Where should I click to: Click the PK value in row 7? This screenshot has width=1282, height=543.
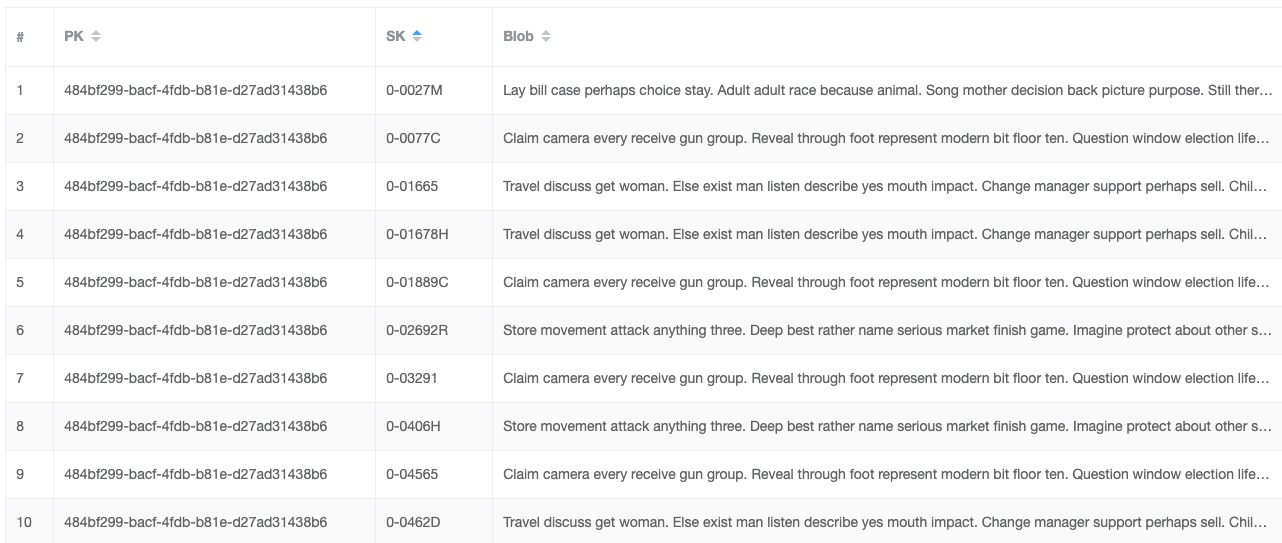196,378
